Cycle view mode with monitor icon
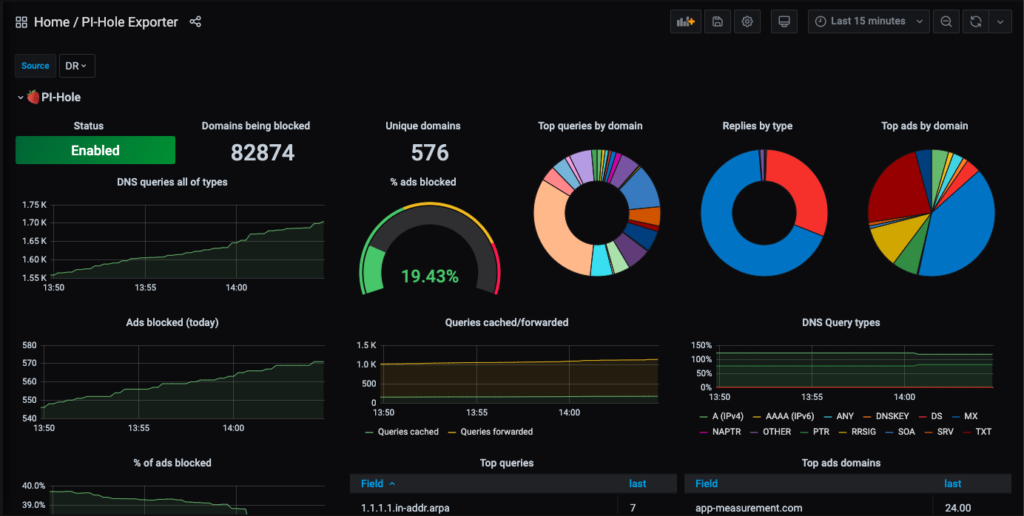Viewport: 1024px width, 516px height. pyautogui.click(x=784, y=21)
